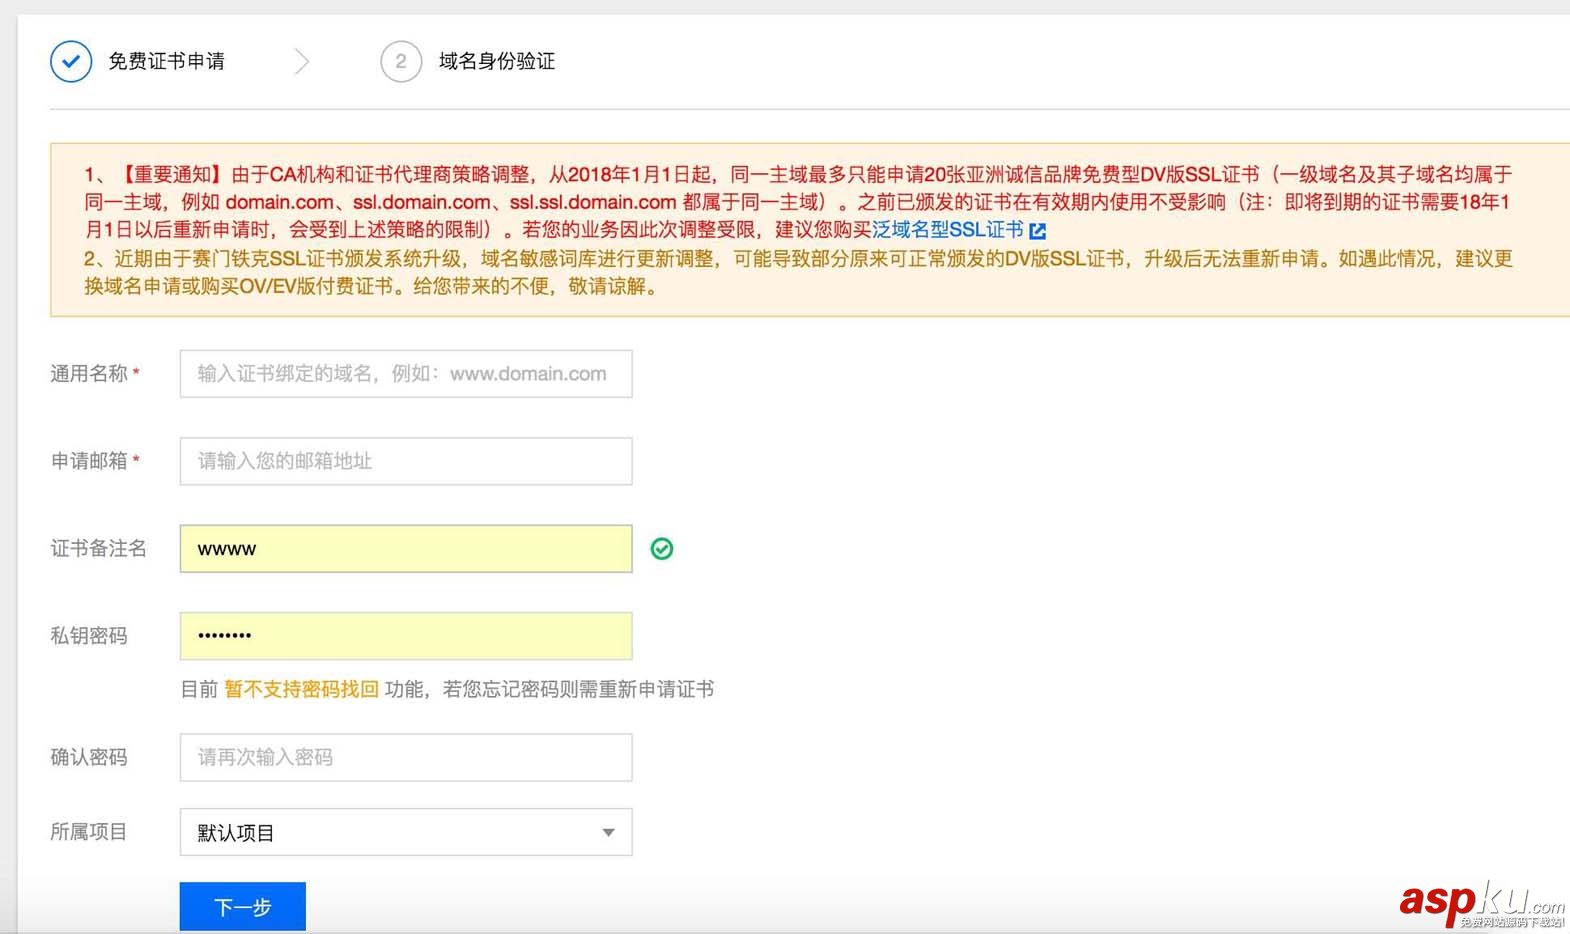Screen dimensions: 1570x934
Task: Open the 所属项目 dropdown arrow
Action: pos(608,833)
